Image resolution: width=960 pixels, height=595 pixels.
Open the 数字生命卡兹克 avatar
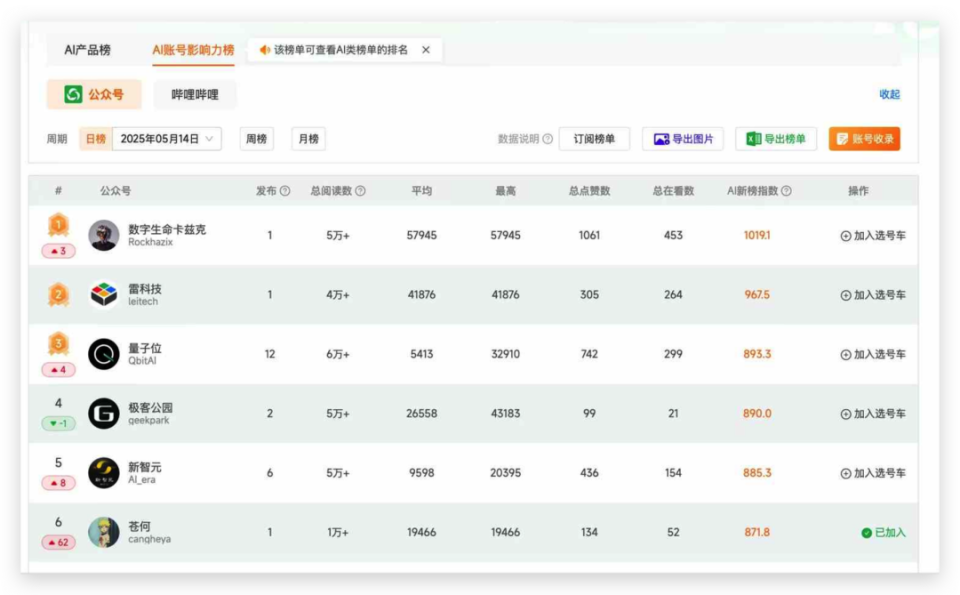103,235
